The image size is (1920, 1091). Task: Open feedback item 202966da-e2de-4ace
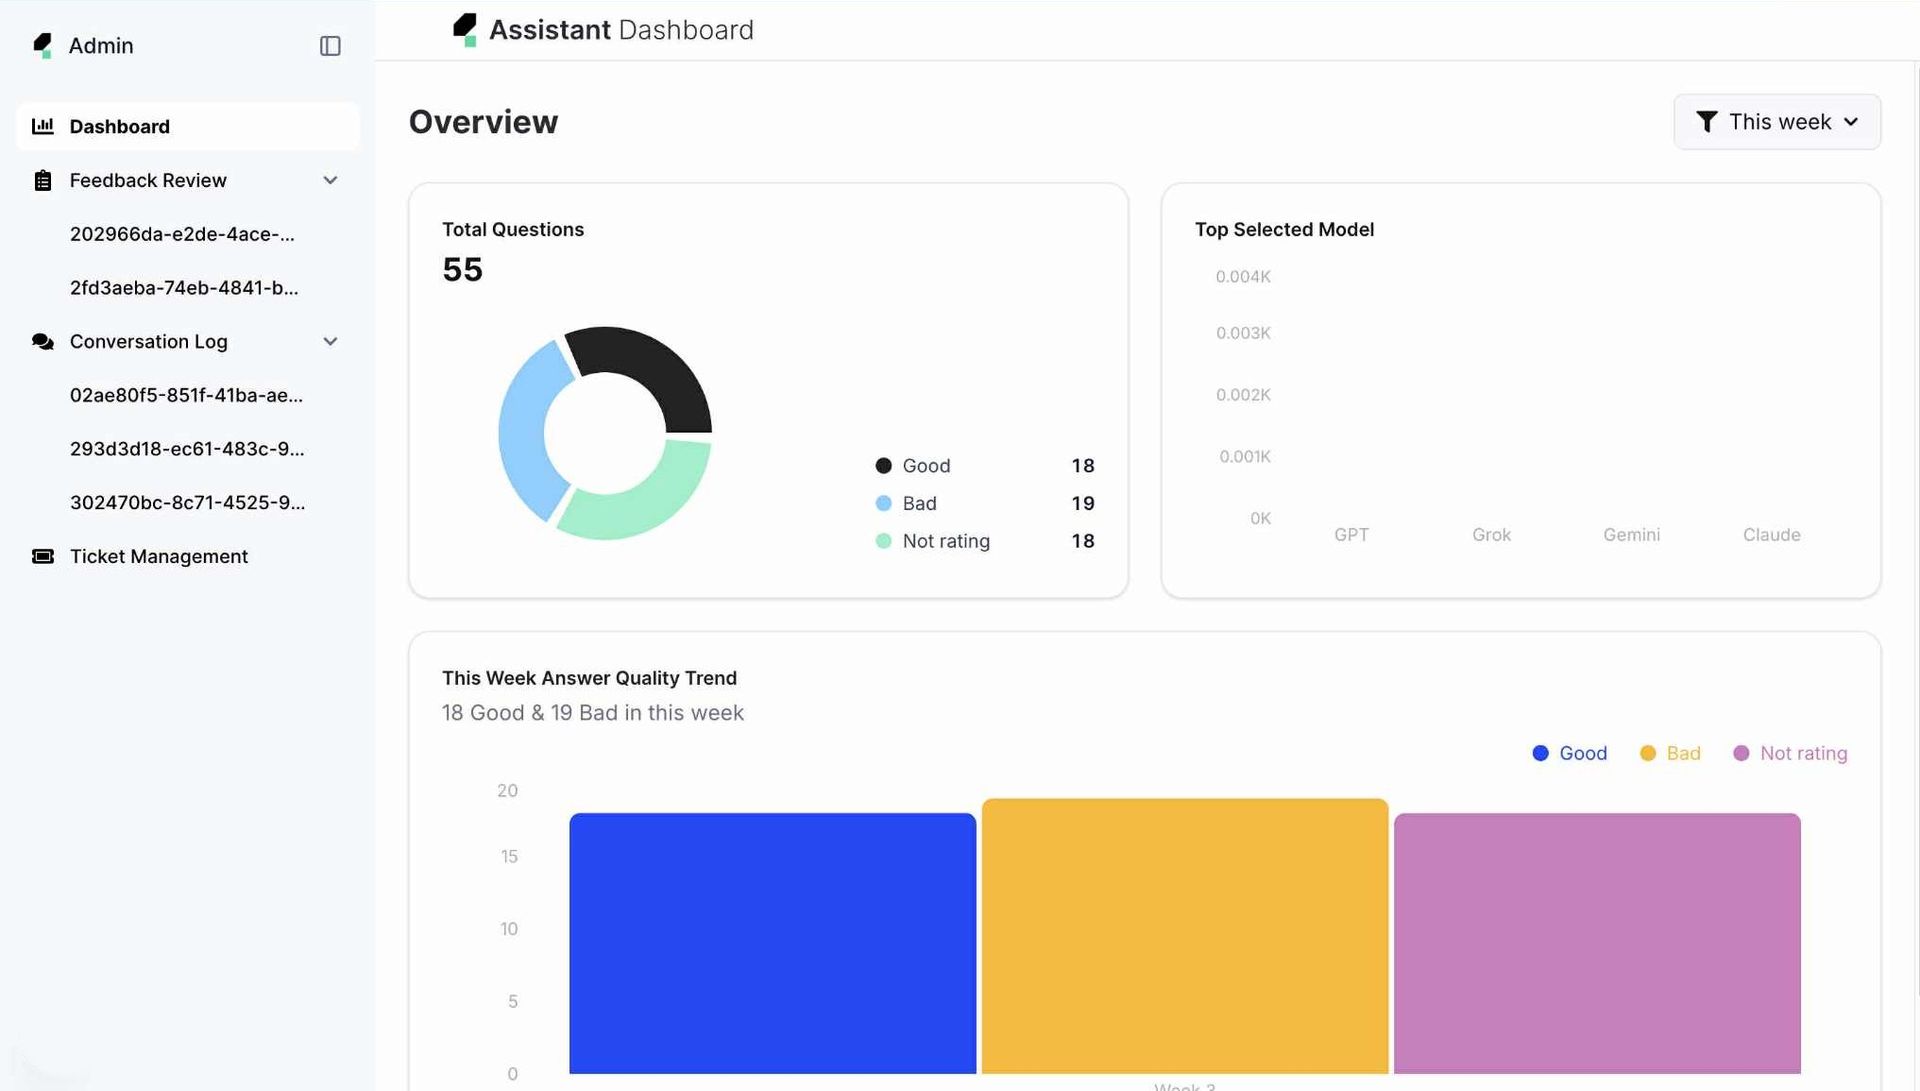(x=182, y=234)
